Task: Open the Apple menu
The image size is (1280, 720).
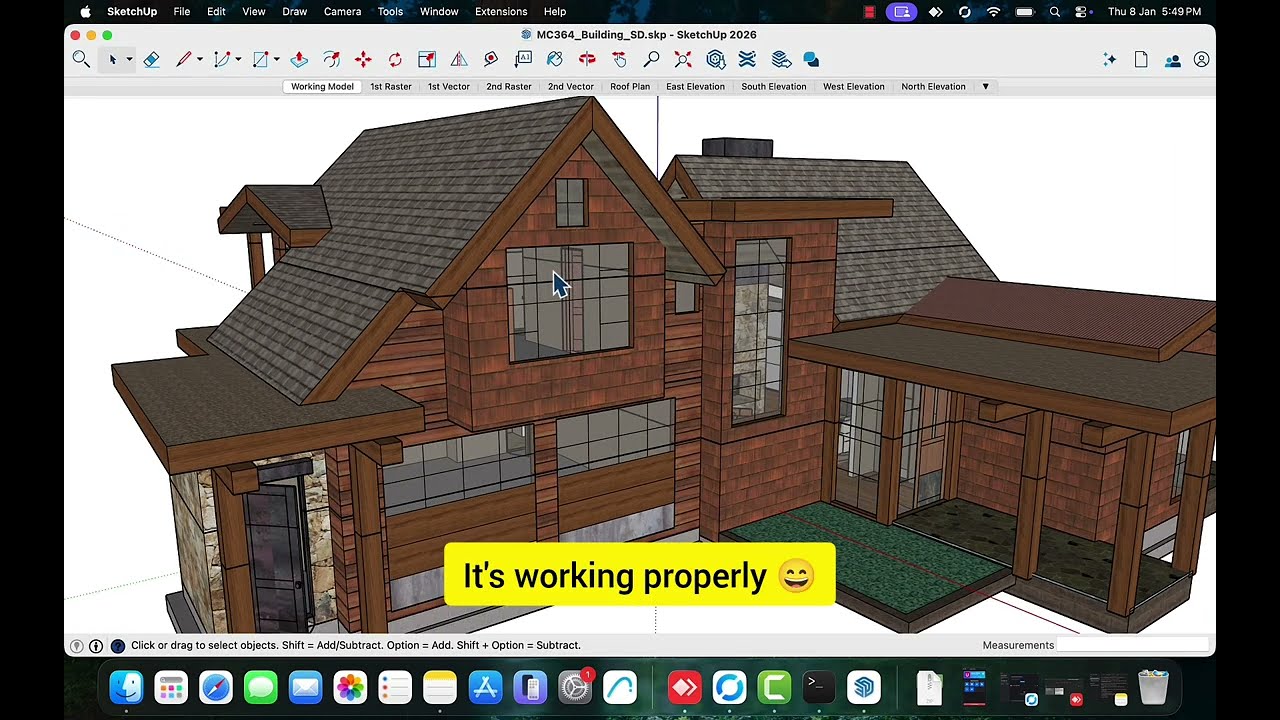Action: pos(85,12)
